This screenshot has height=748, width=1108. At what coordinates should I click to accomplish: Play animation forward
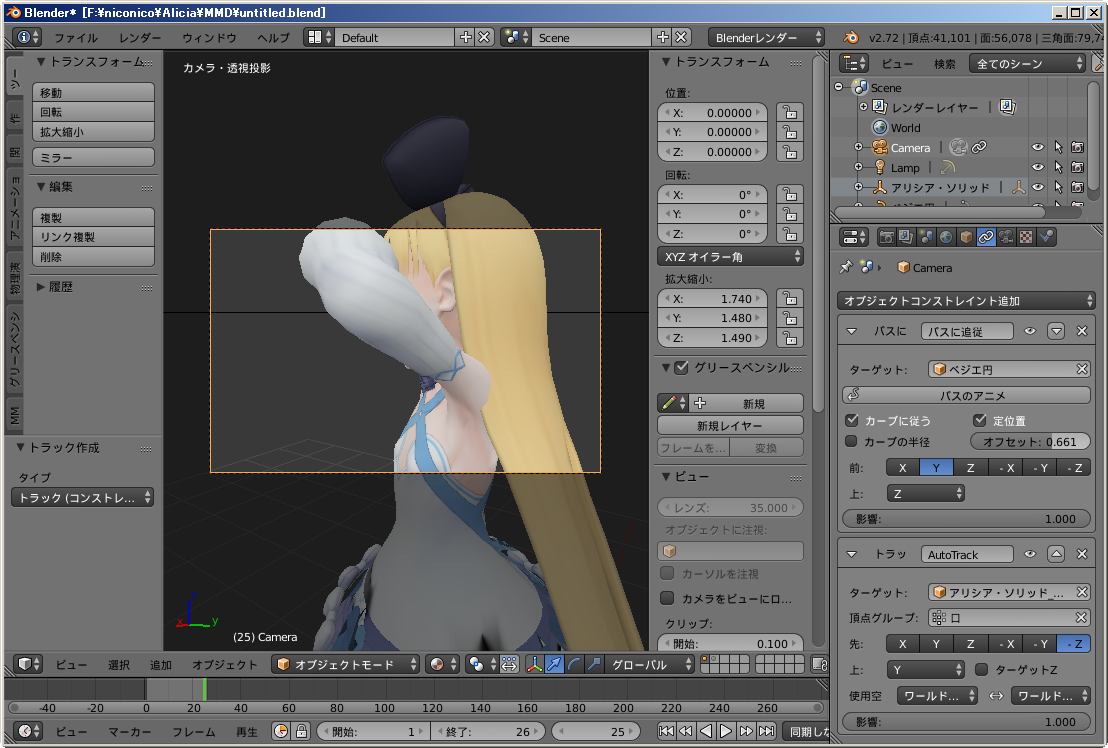coord(726,731)
